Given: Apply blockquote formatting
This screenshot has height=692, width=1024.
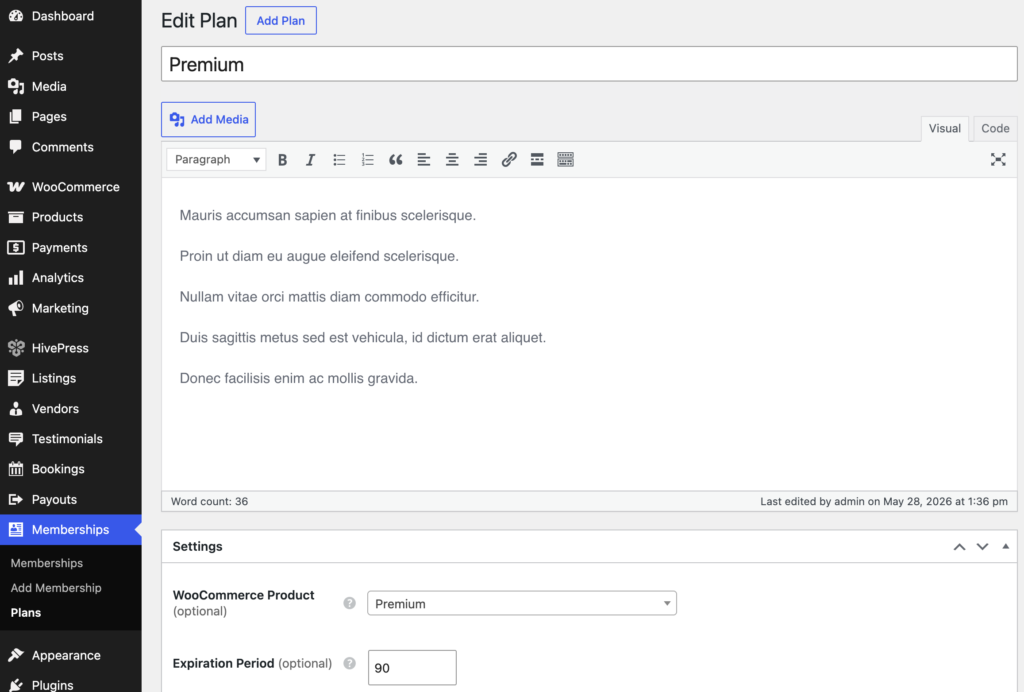Looking at the screenshot, I should (x=396, y=159).
